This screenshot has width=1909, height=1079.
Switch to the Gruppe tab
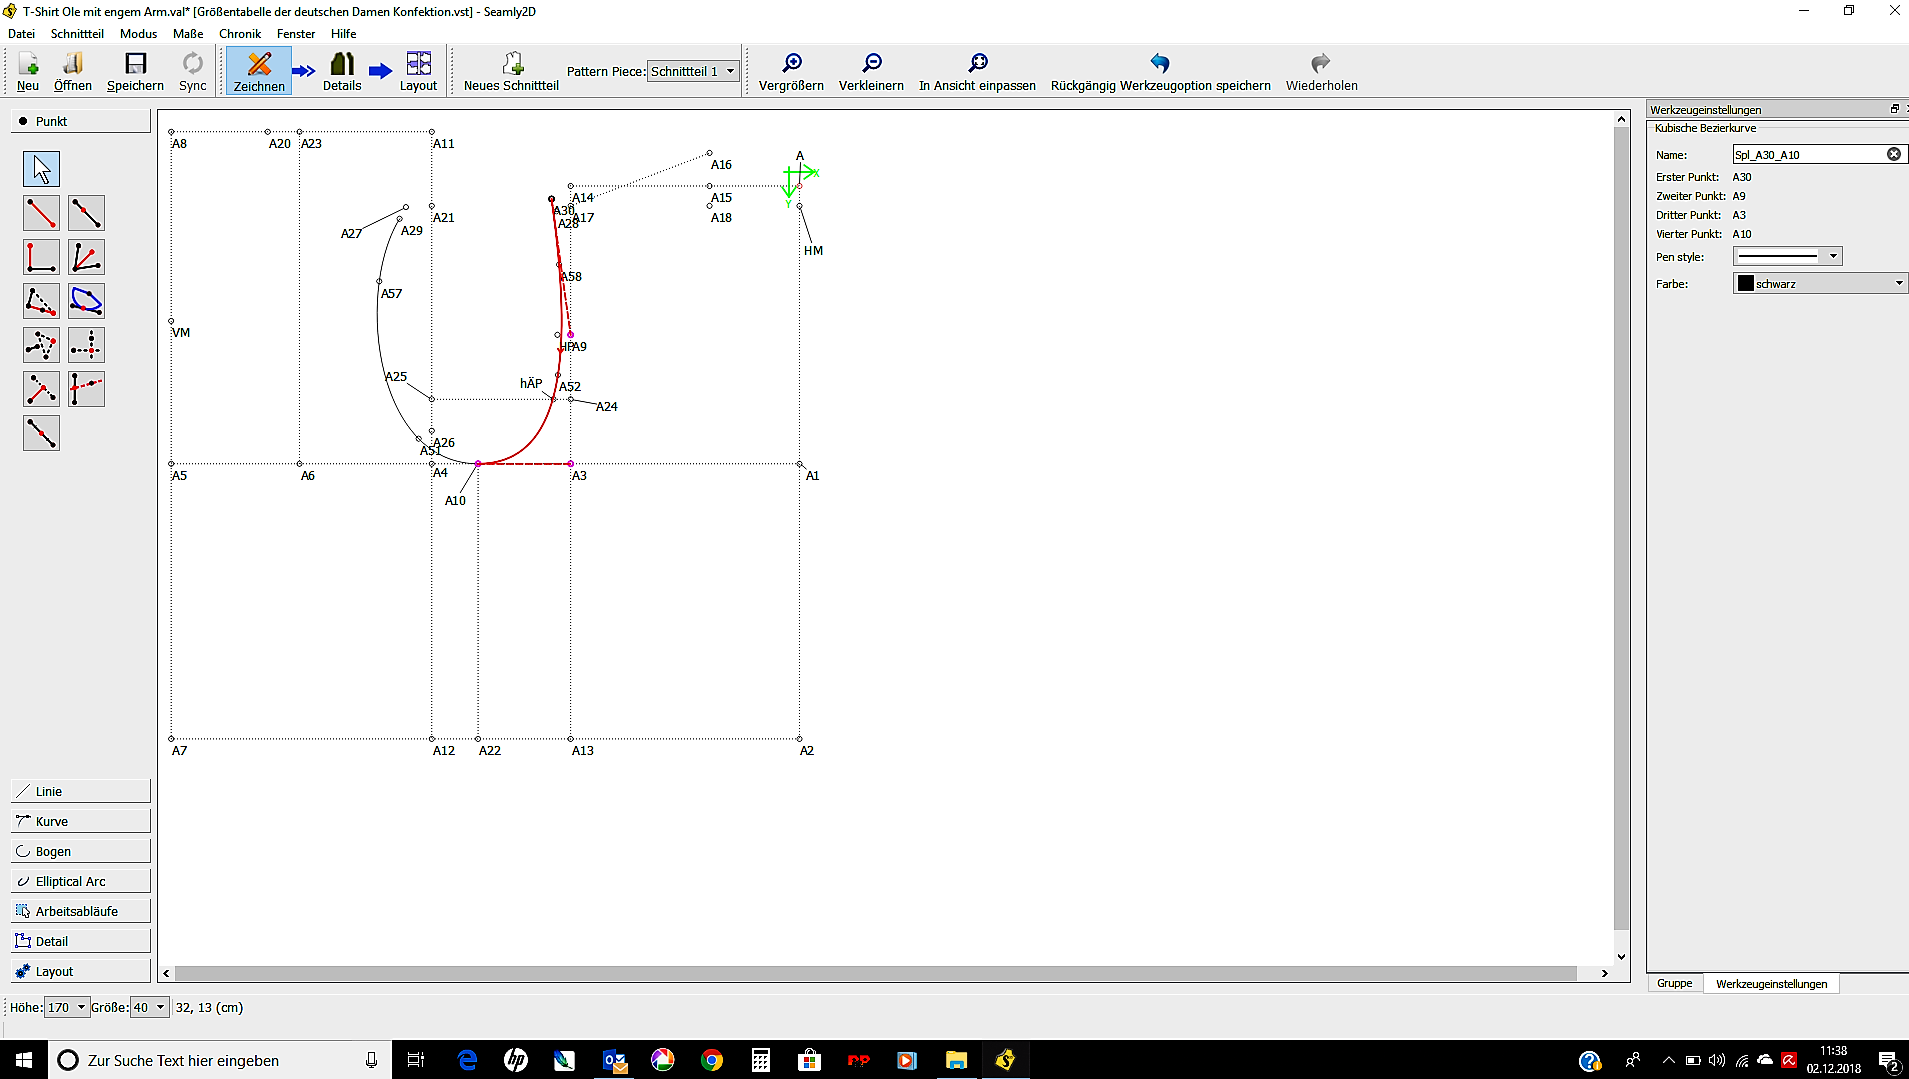tap(1674, 983)
